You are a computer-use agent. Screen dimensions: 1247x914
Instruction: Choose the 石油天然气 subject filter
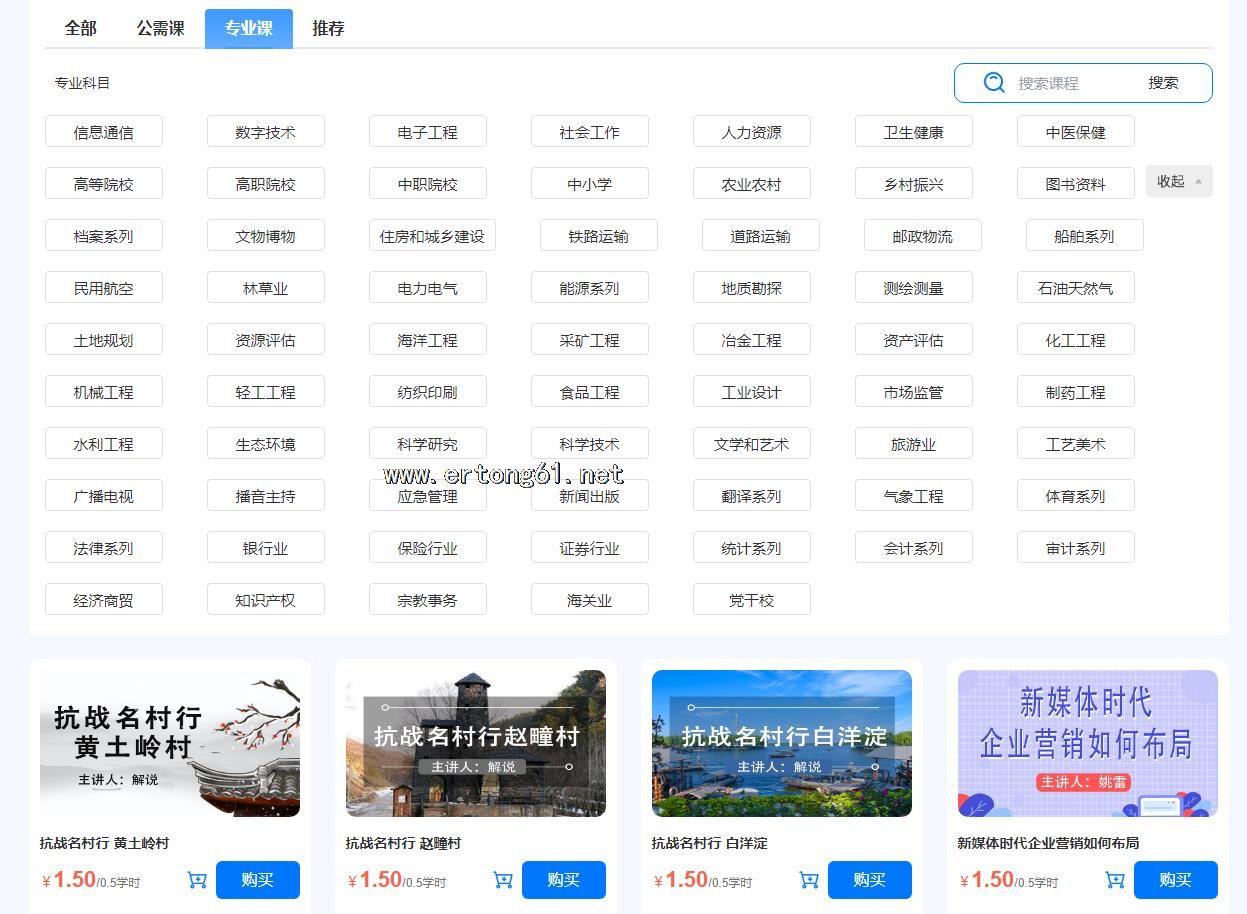click(1075, 288)
